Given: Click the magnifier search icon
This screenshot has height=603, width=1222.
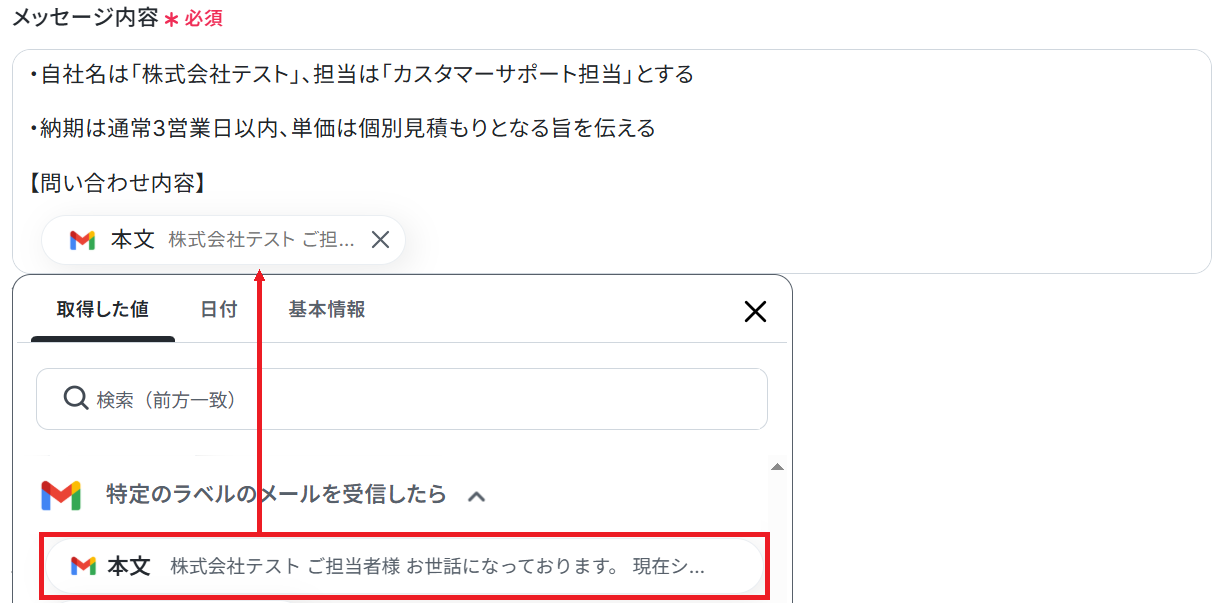Looking at the screenshot, I should pyautogui.click(x=76, y=399).
